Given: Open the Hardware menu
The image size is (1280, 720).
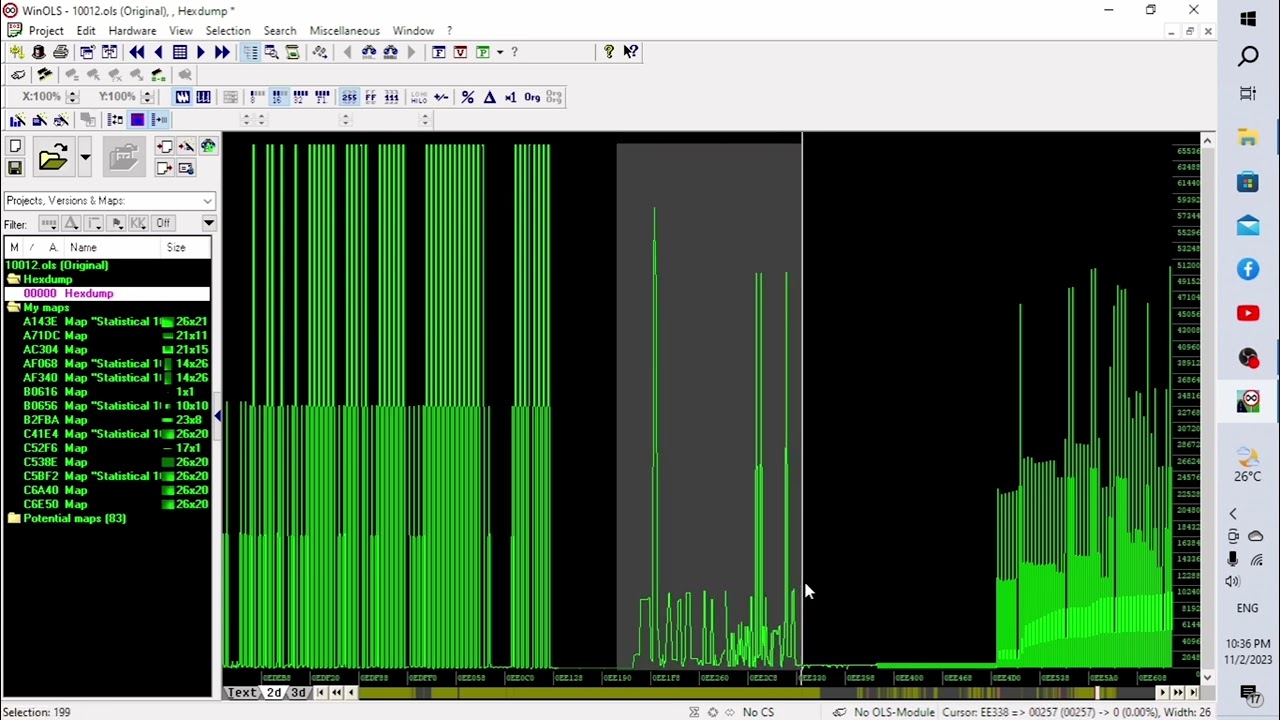Looking at the screenshot, I should tap(132, 31).
